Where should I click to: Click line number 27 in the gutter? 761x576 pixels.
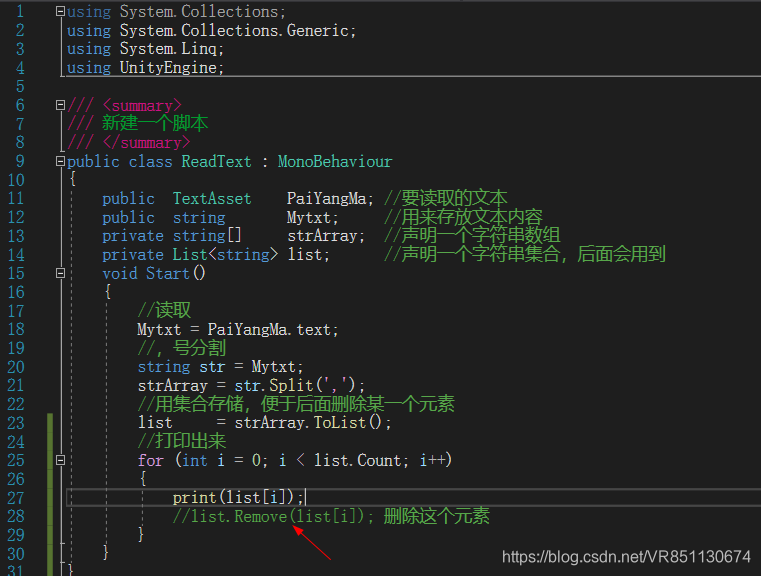[x=16, y=498]
